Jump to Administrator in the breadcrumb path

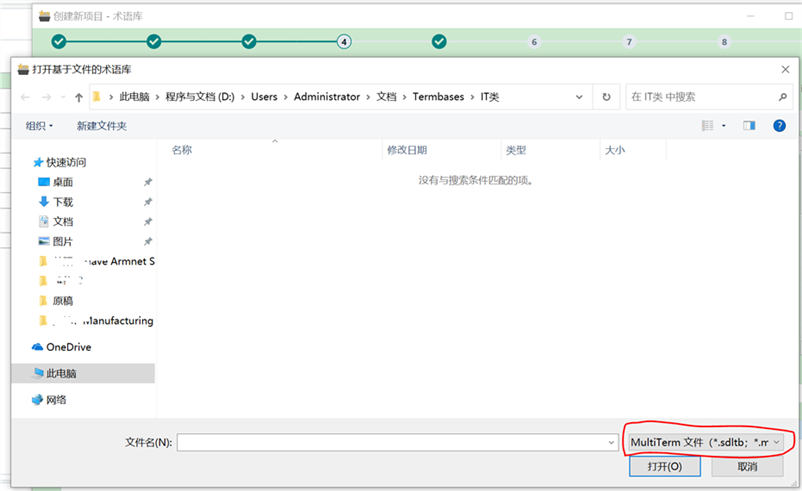327,97
